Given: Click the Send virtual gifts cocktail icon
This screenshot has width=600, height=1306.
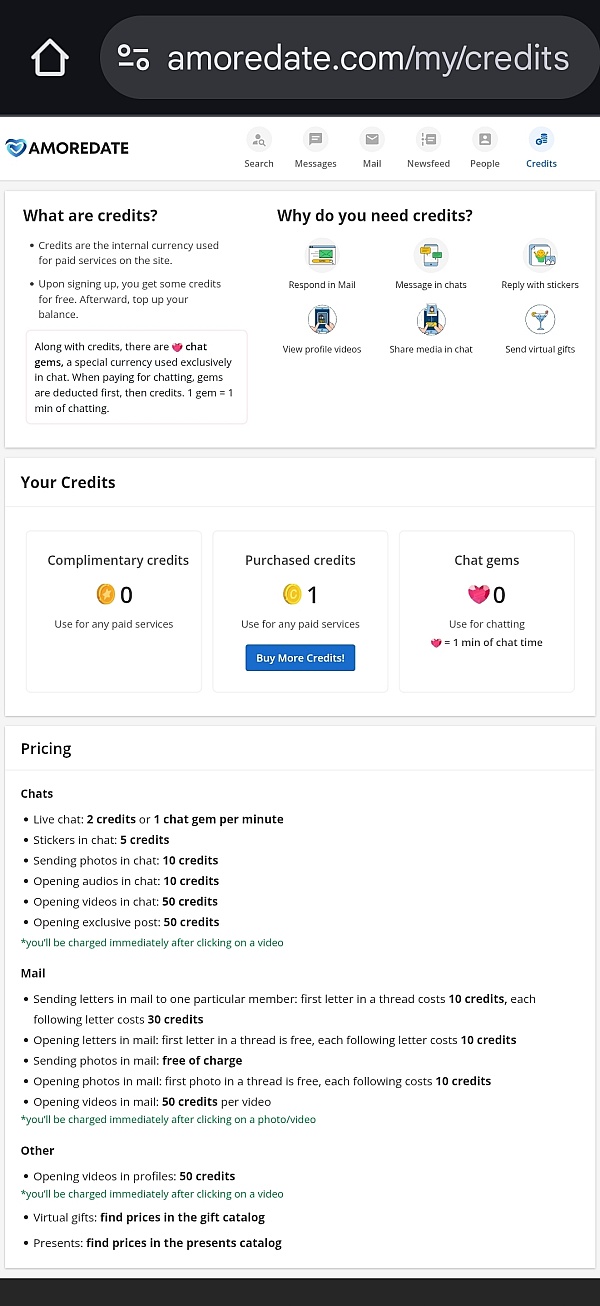Looking at the screenshot, I should click(x=540, y=320).
